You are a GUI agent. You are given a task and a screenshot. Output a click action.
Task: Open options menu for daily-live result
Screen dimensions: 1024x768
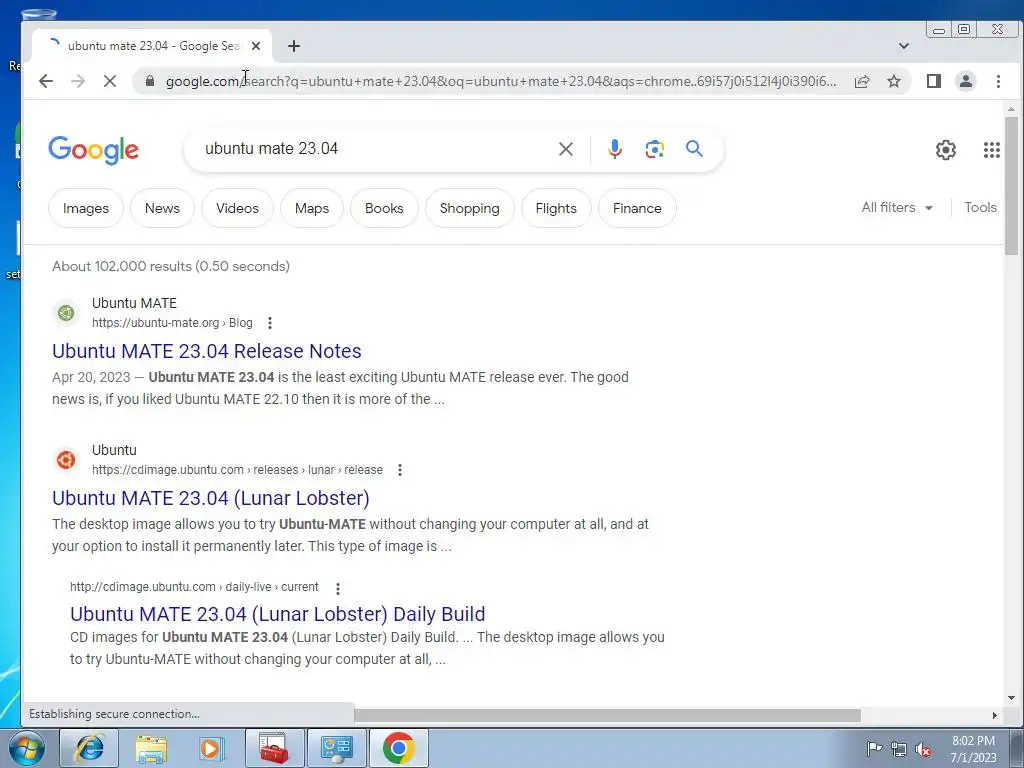click(x=338, y=588)
